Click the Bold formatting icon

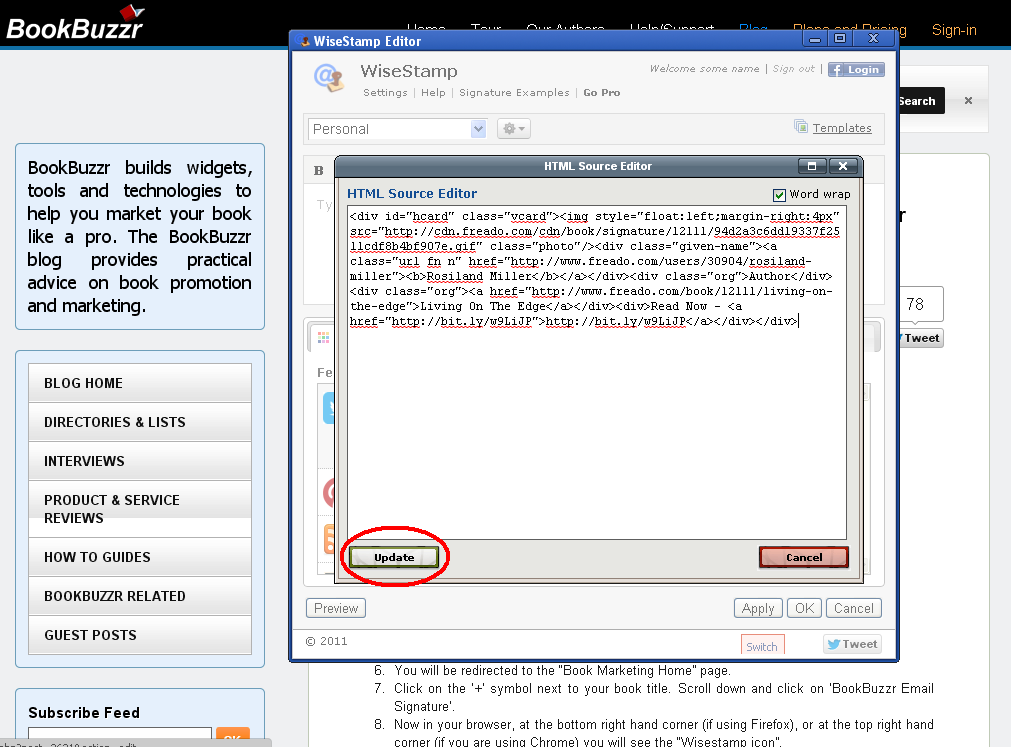point(319,171)
